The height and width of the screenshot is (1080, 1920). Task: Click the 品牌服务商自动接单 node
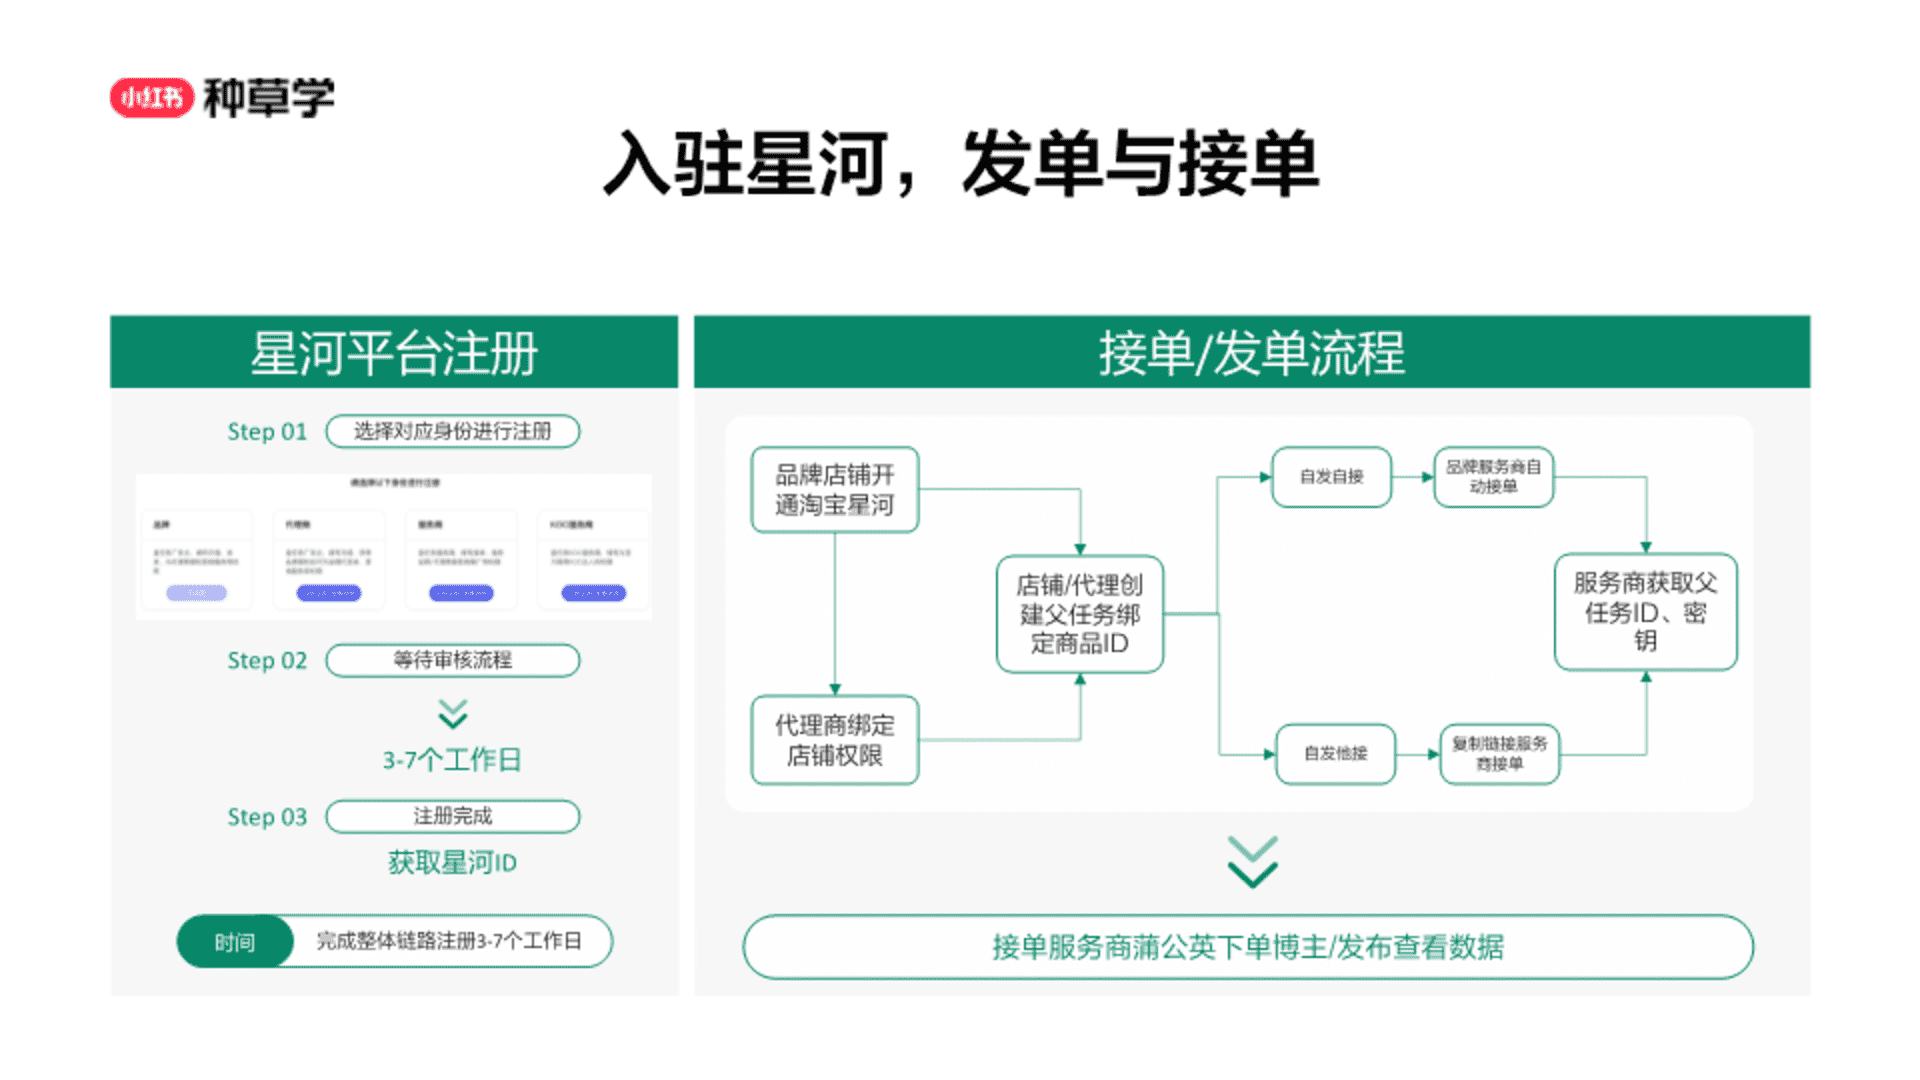1493,477
